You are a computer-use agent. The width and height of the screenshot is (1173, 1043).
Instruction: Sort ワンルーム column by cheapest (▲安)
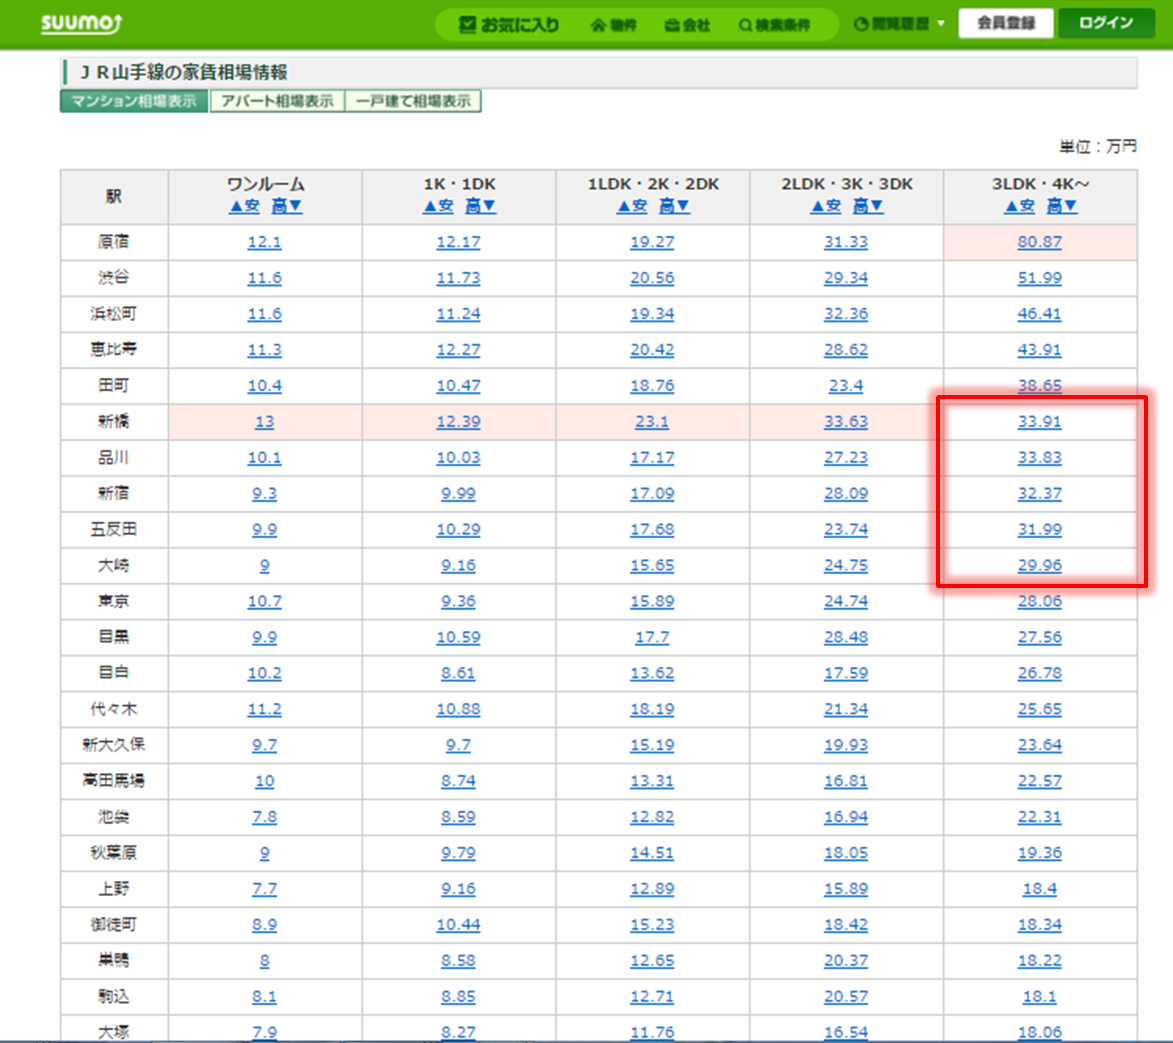(244, 206)
